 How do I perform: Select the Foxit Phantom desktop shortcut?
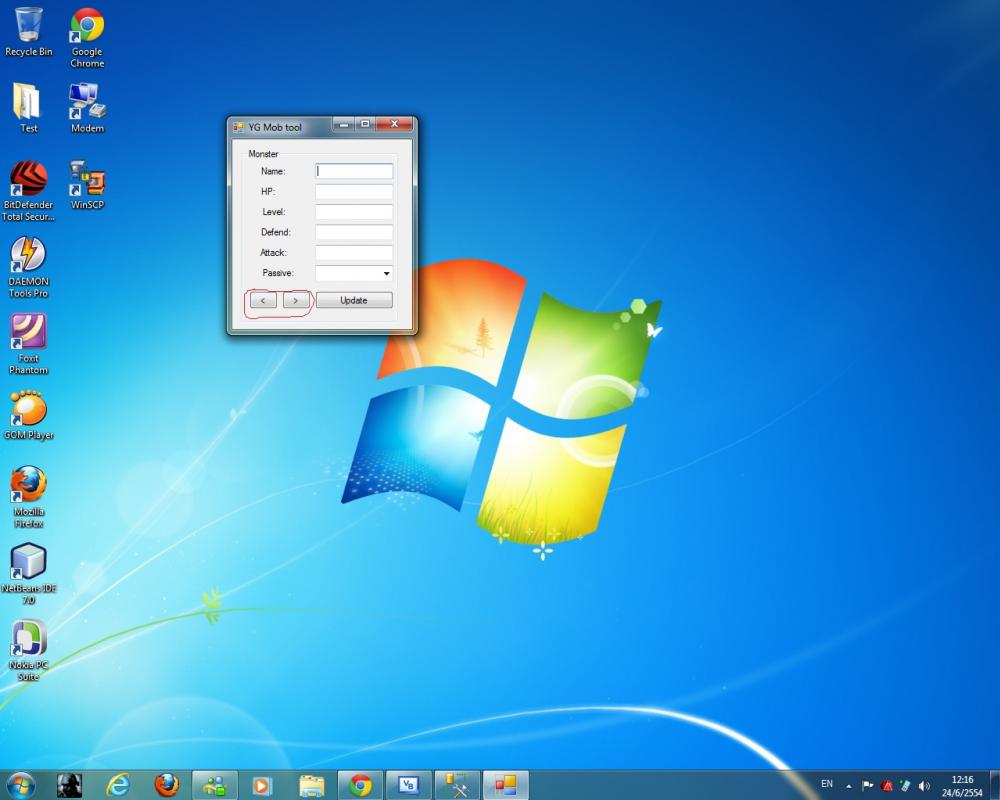28,344
